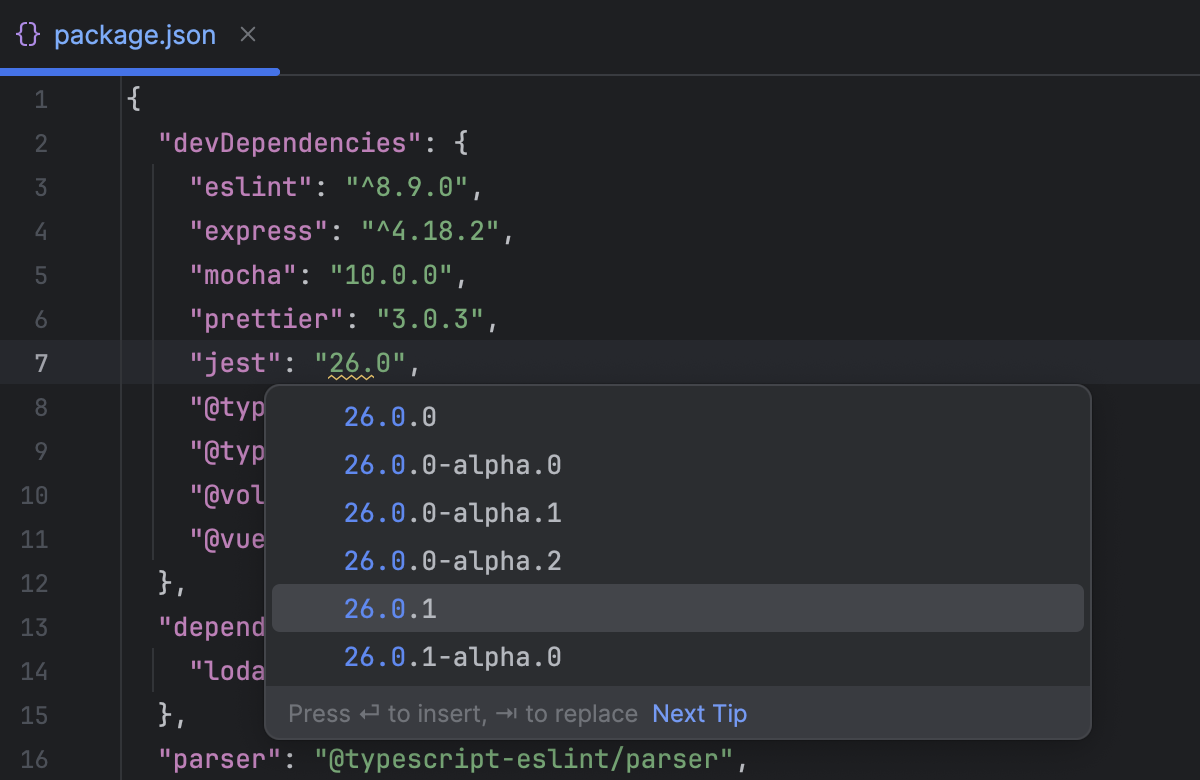Open the Next Tip link
This screenshot has width=1200, height=780.
699,713
